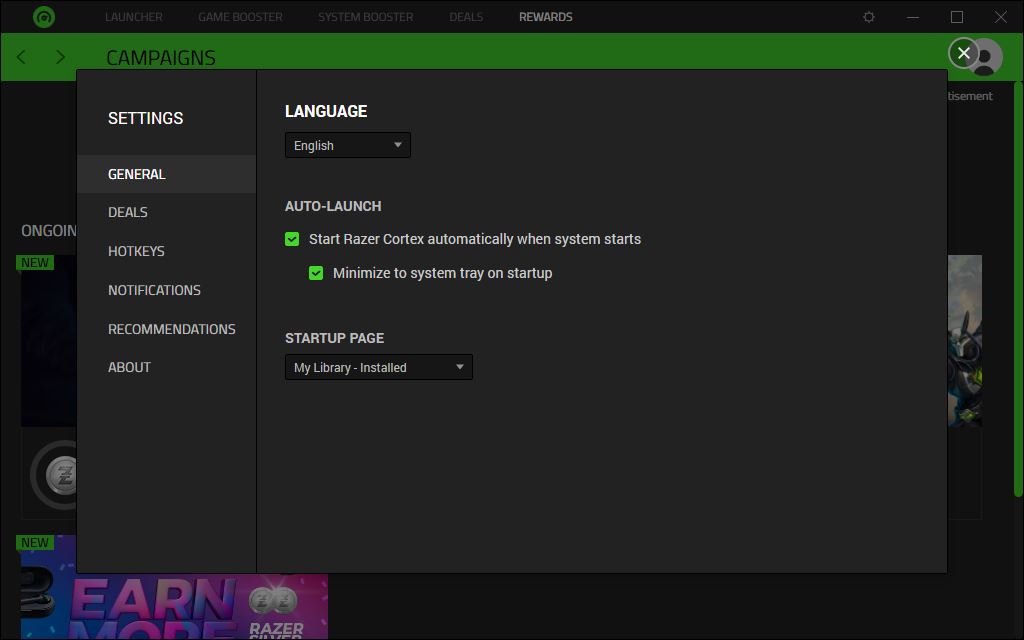
Task: Open the user profile avatar
Action: click(x=985, y=57)
